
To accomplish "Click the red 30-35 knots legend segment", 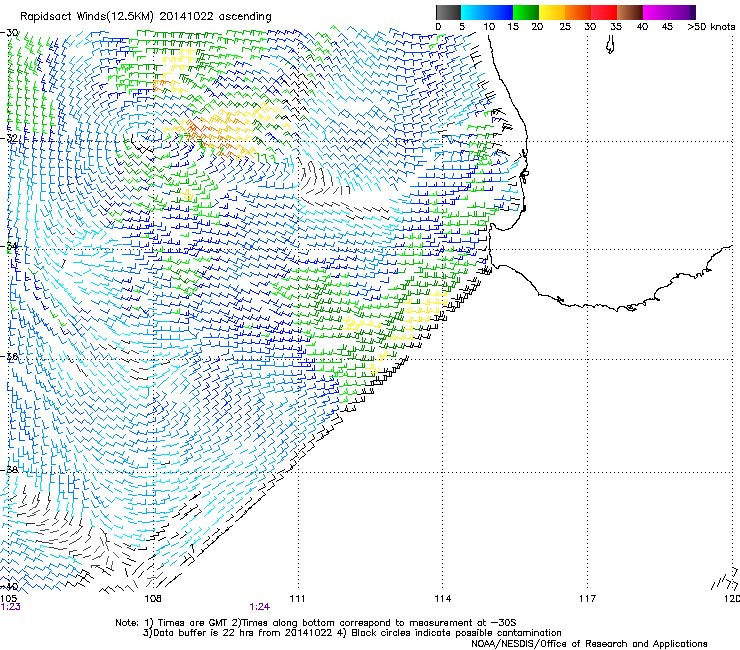I will 604,12.
